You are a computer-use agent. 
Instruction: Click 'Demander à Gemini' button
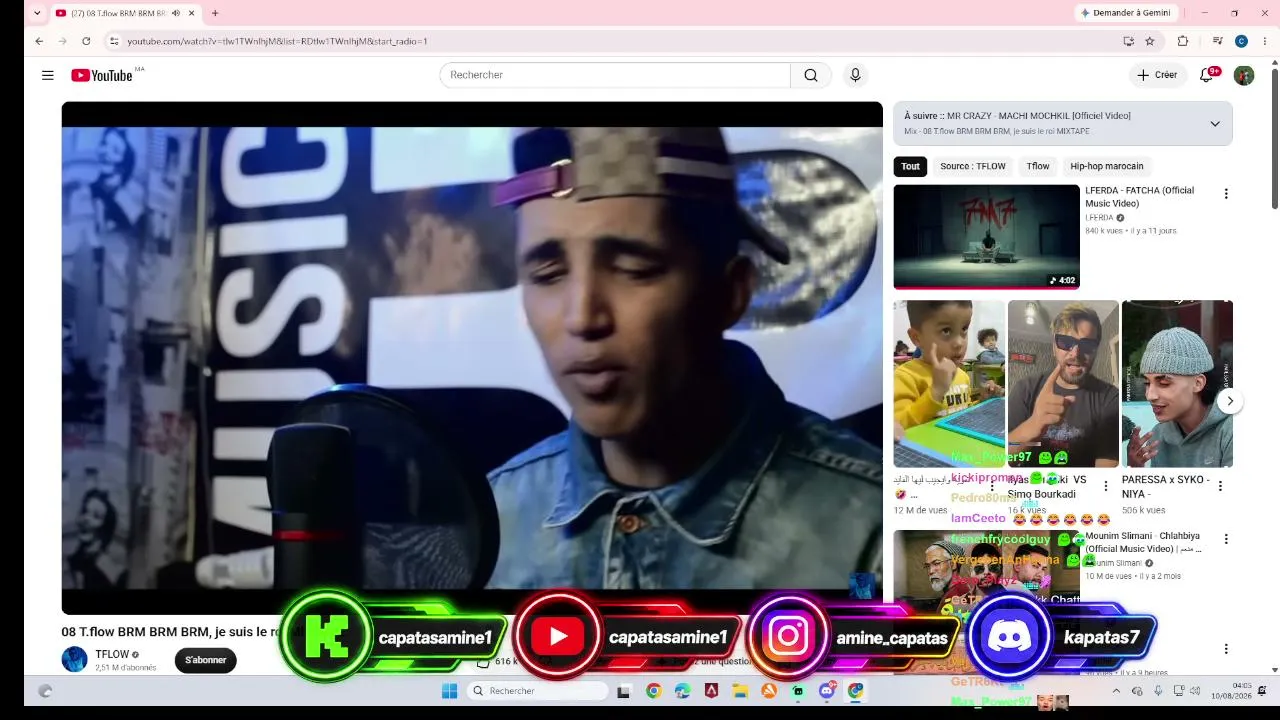[x=1126, y=13]
